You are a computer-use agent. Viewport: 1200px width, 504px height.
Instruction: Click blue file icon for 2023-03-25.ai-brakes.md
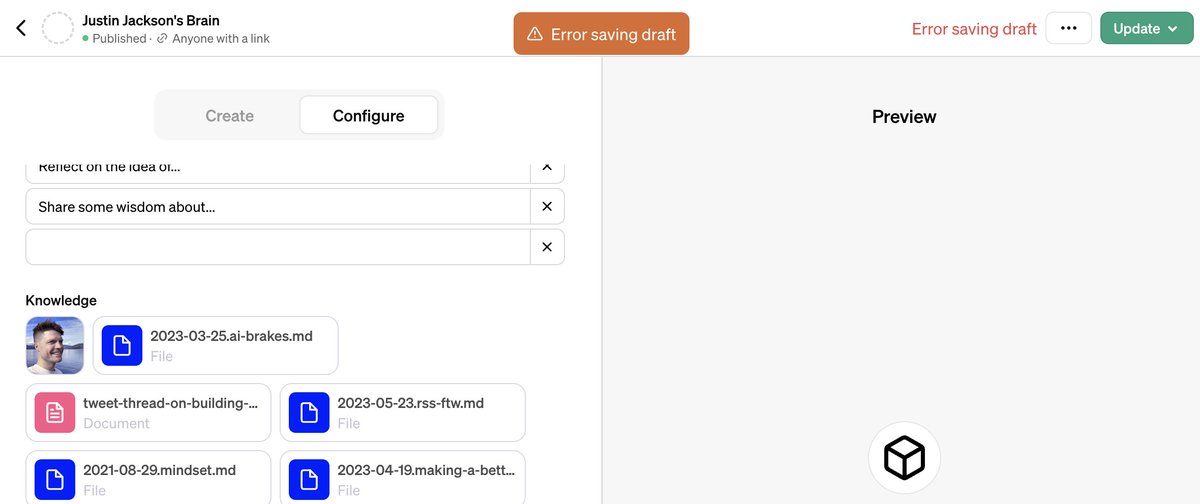(122, 345)
